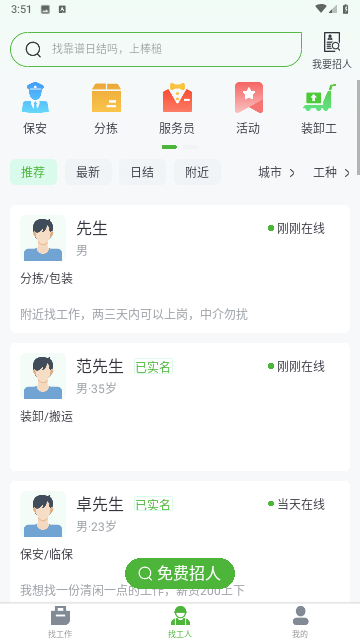The width and height of the screenshot is (360, 640).
Task: Switch to 找工人 bottom tab
Action: coord(180,622)
